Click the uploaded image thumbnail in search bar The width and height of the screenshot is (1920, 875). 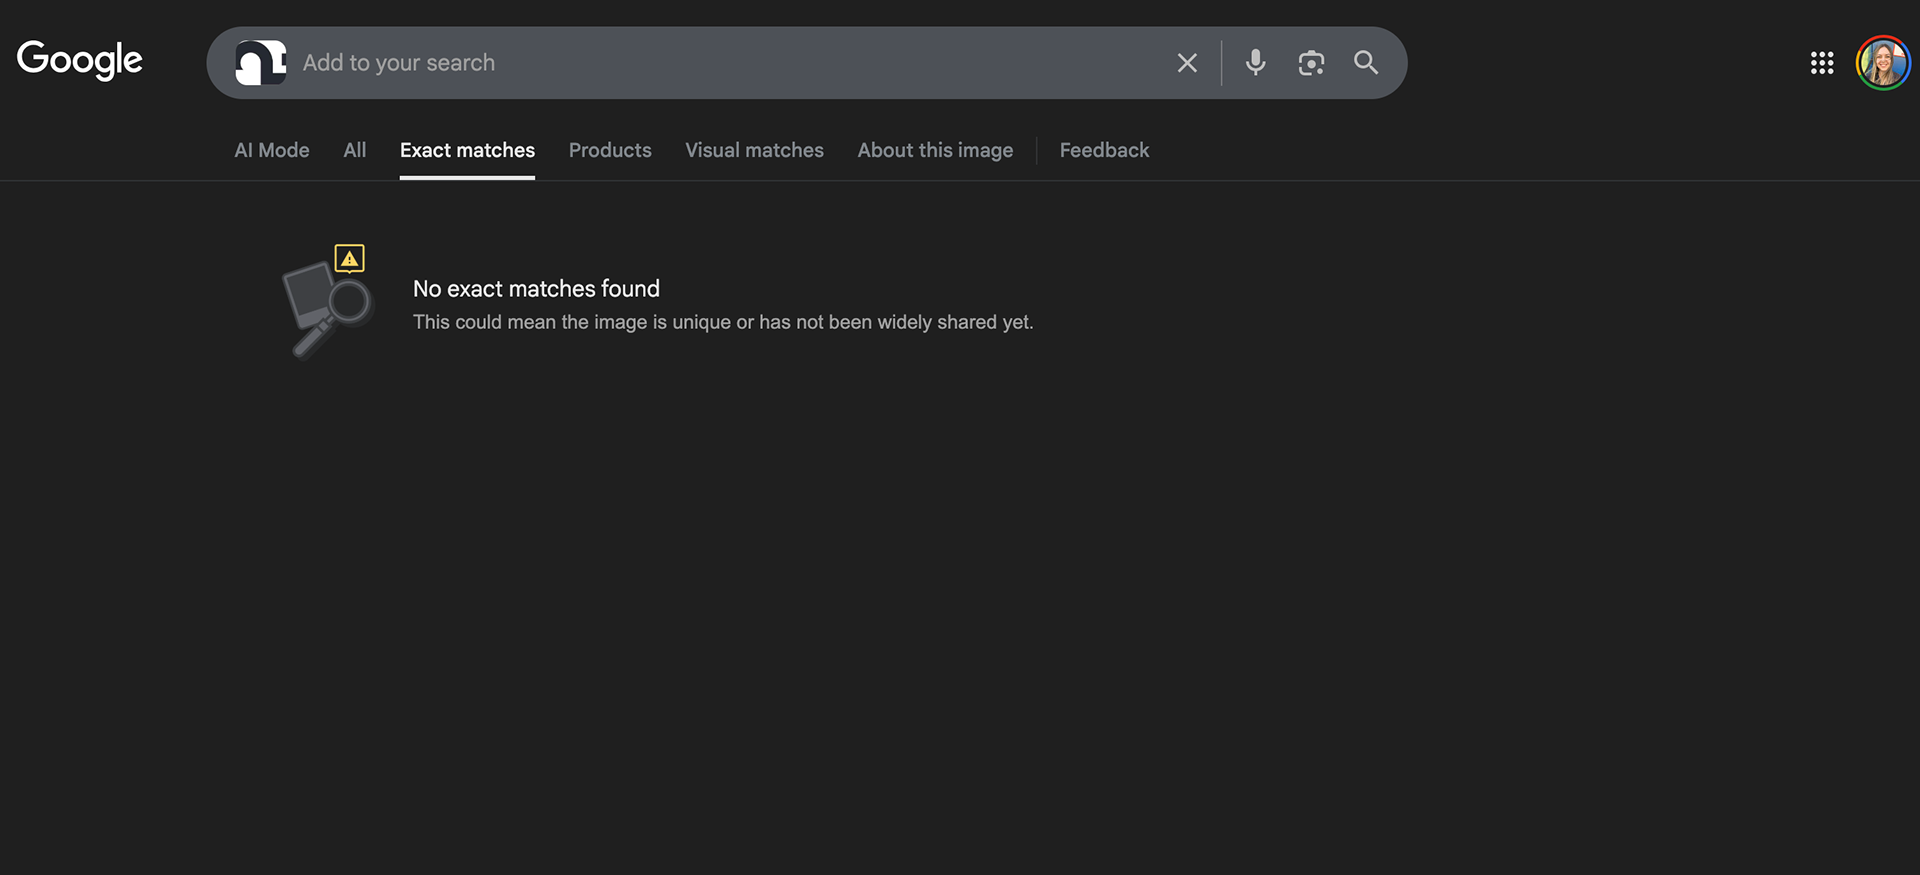(261, 63)
